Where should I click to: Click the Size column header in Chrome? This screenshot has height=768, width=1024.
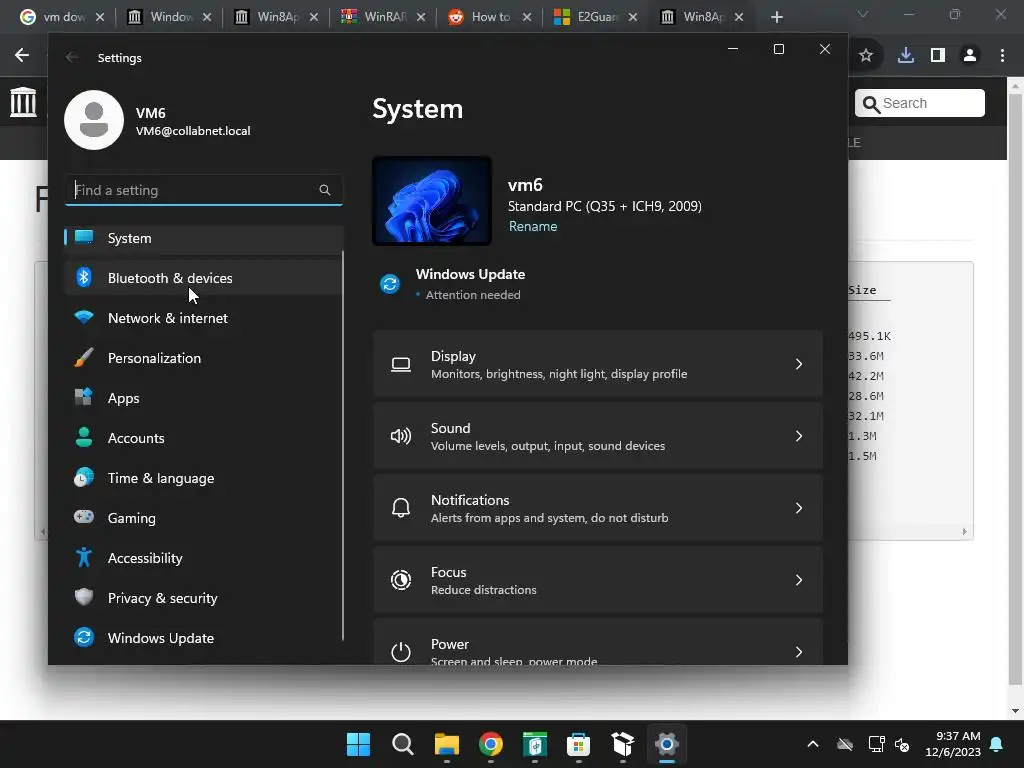(x=862, y=290)
